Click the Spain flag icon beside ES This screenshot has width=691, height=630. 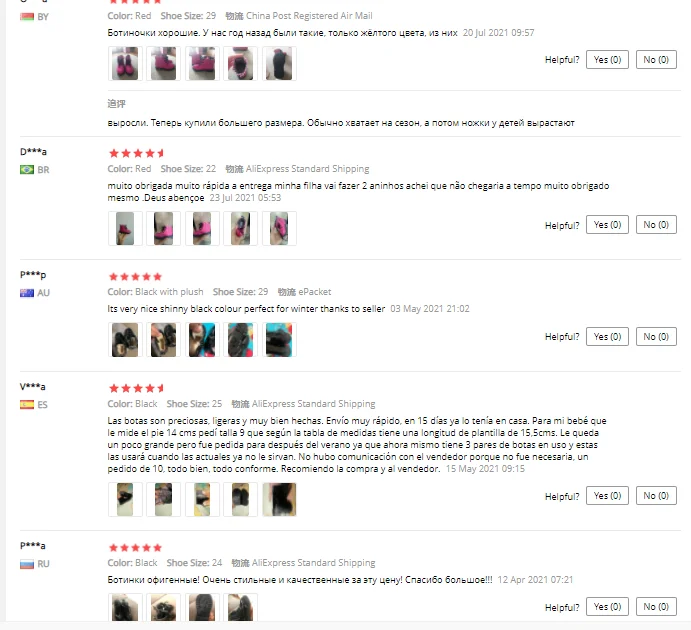tap(27, 404)
